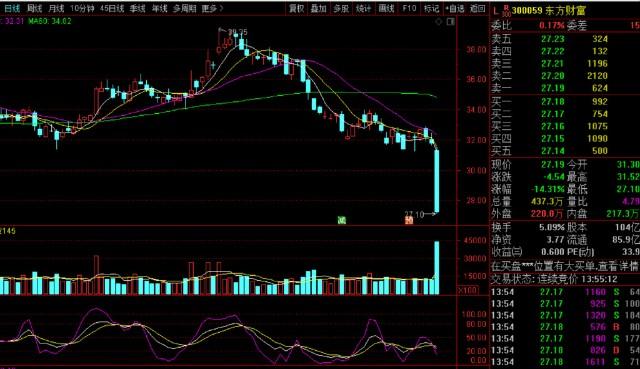Image resolution: width=640 pixels, height=369 pixels.
Task: Click the 标记 mark button
Action: (x=431, y=8)
